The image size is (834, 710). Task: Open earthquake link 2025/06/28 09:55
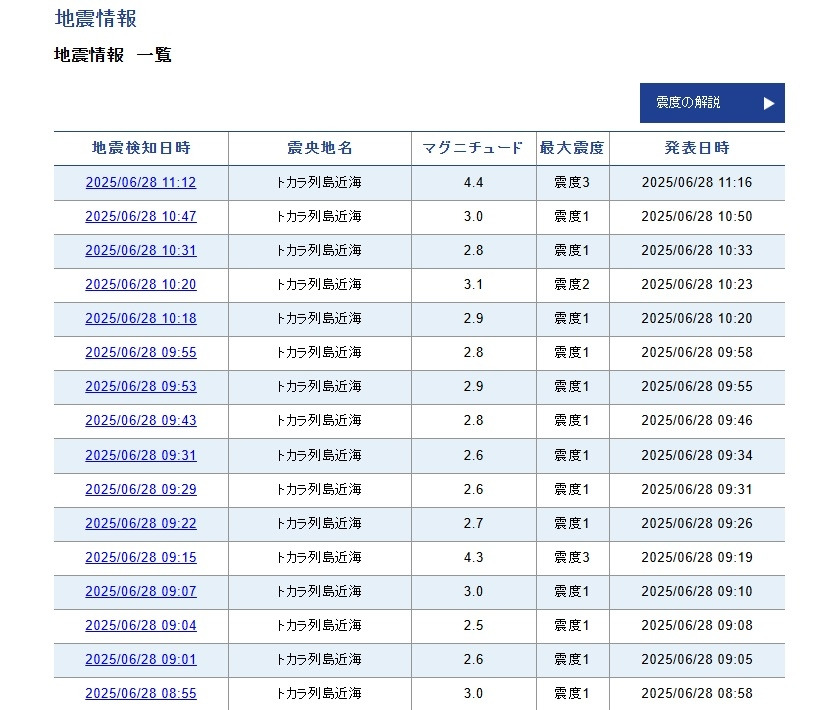coord(141,353)
